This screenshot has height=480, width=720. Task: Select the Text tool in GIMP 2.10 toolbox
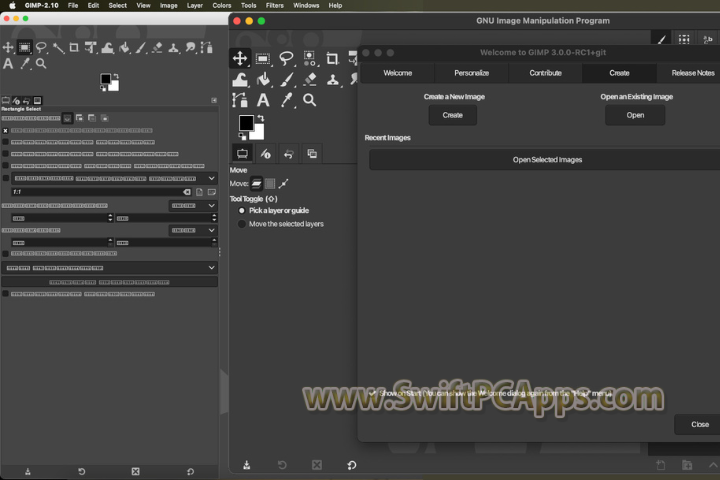(8, 63)
